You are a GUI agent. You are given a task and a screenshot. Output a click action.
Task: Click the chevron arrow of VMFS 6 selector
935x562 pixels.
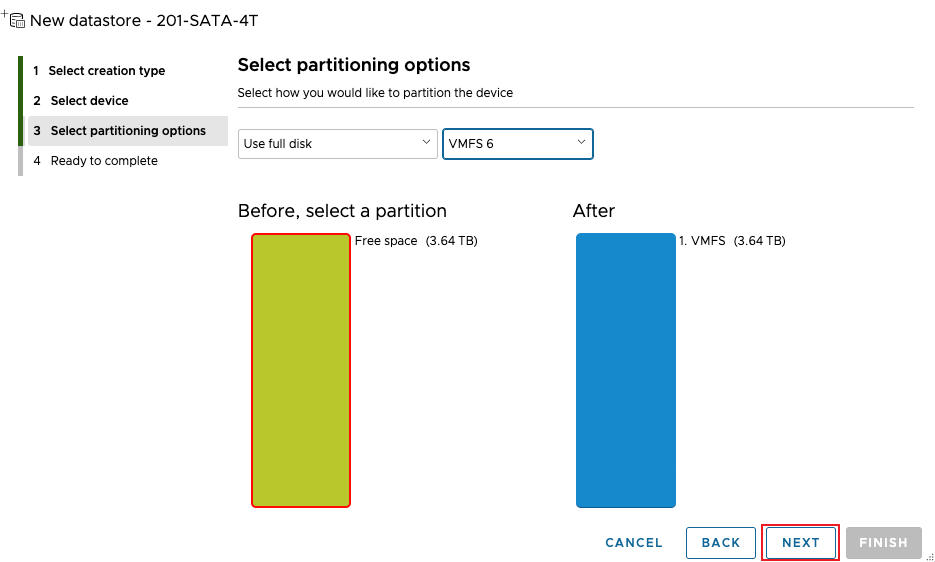coord(581,142)
